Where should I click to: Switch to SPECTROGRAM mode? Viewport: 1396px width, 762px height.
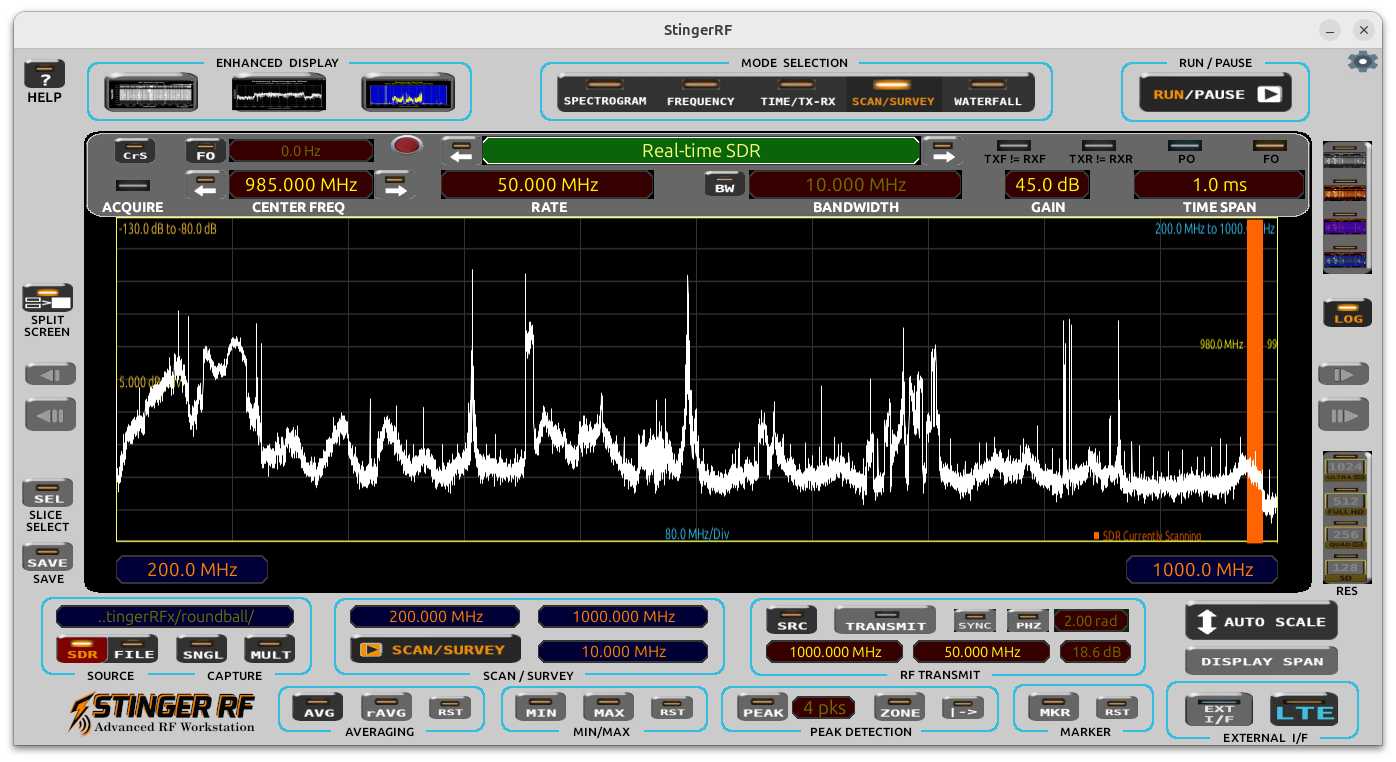tap(605, 94)
